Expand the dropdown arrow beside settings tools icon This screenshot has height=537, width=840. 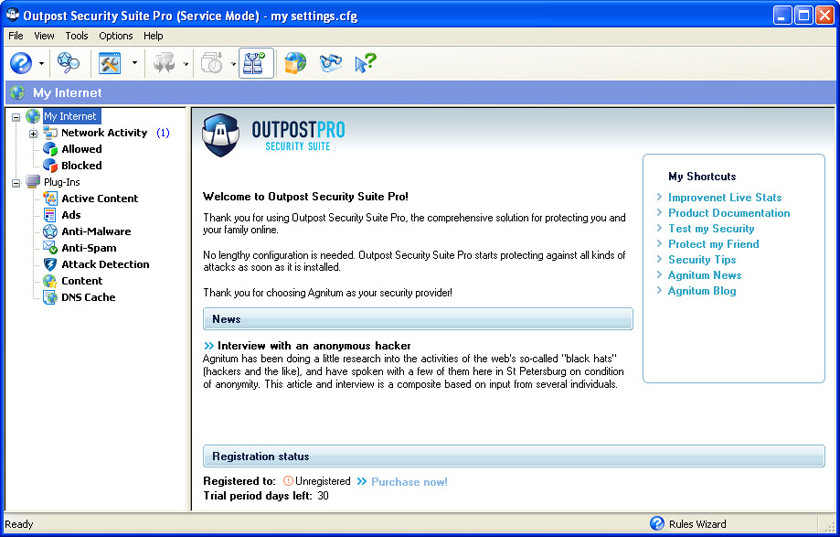134,63
